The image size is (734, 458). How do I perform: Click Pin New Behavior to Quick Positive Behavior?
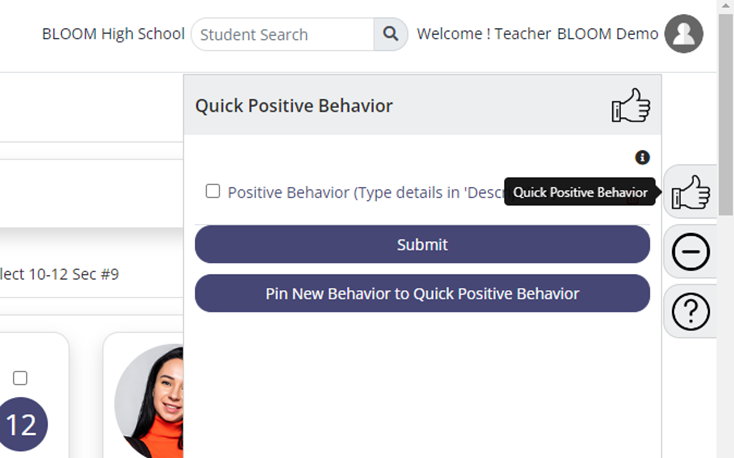point(422,293)
